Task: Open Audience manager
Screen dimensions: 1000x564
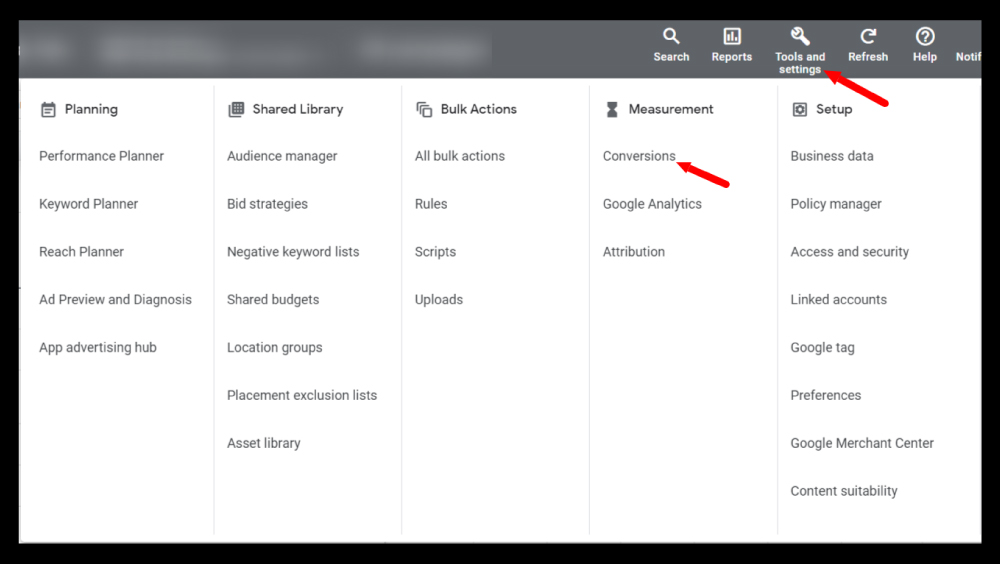Action: tap(282, 156)
